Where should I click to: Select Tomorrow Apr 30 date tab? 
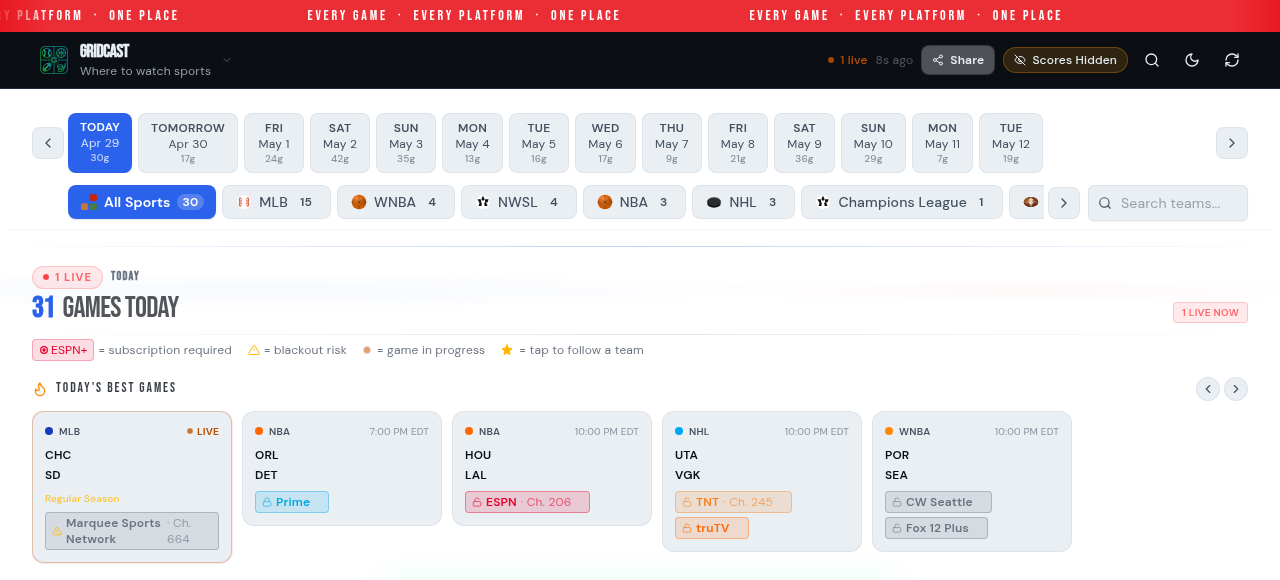[x=188, y=143]
